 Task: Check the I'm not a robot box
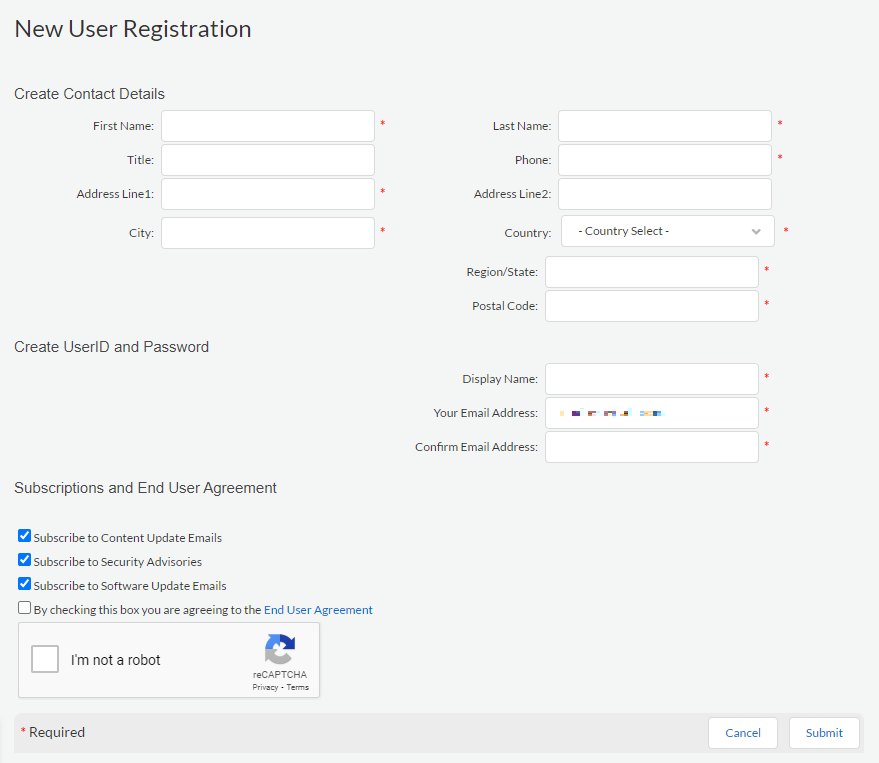[x=44, y=658]
